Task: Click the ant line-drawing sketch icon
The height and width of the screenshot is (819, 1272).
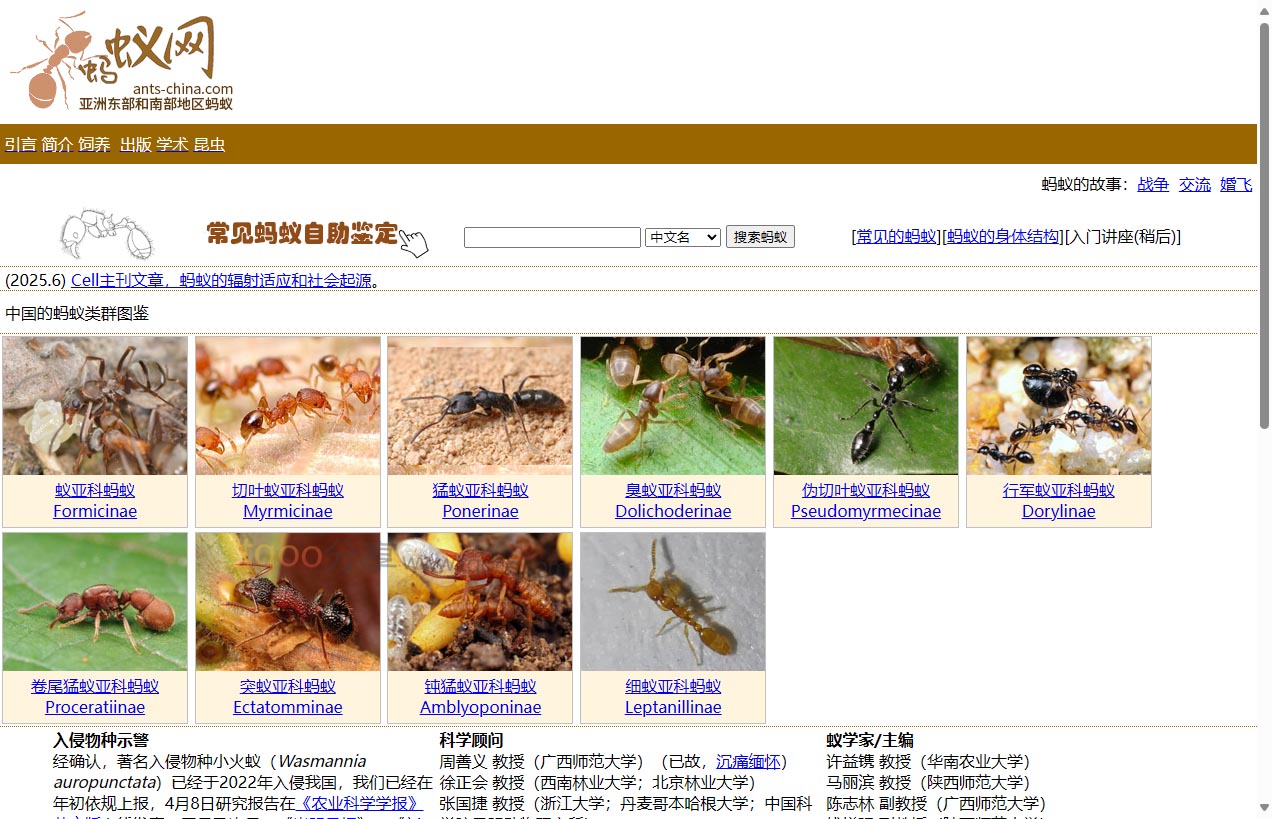Action: coord(107,235)
